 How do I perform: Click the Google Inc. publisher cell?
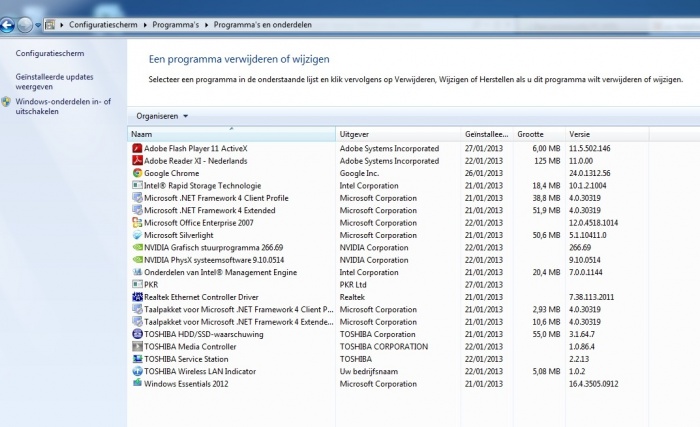point(359,173)
